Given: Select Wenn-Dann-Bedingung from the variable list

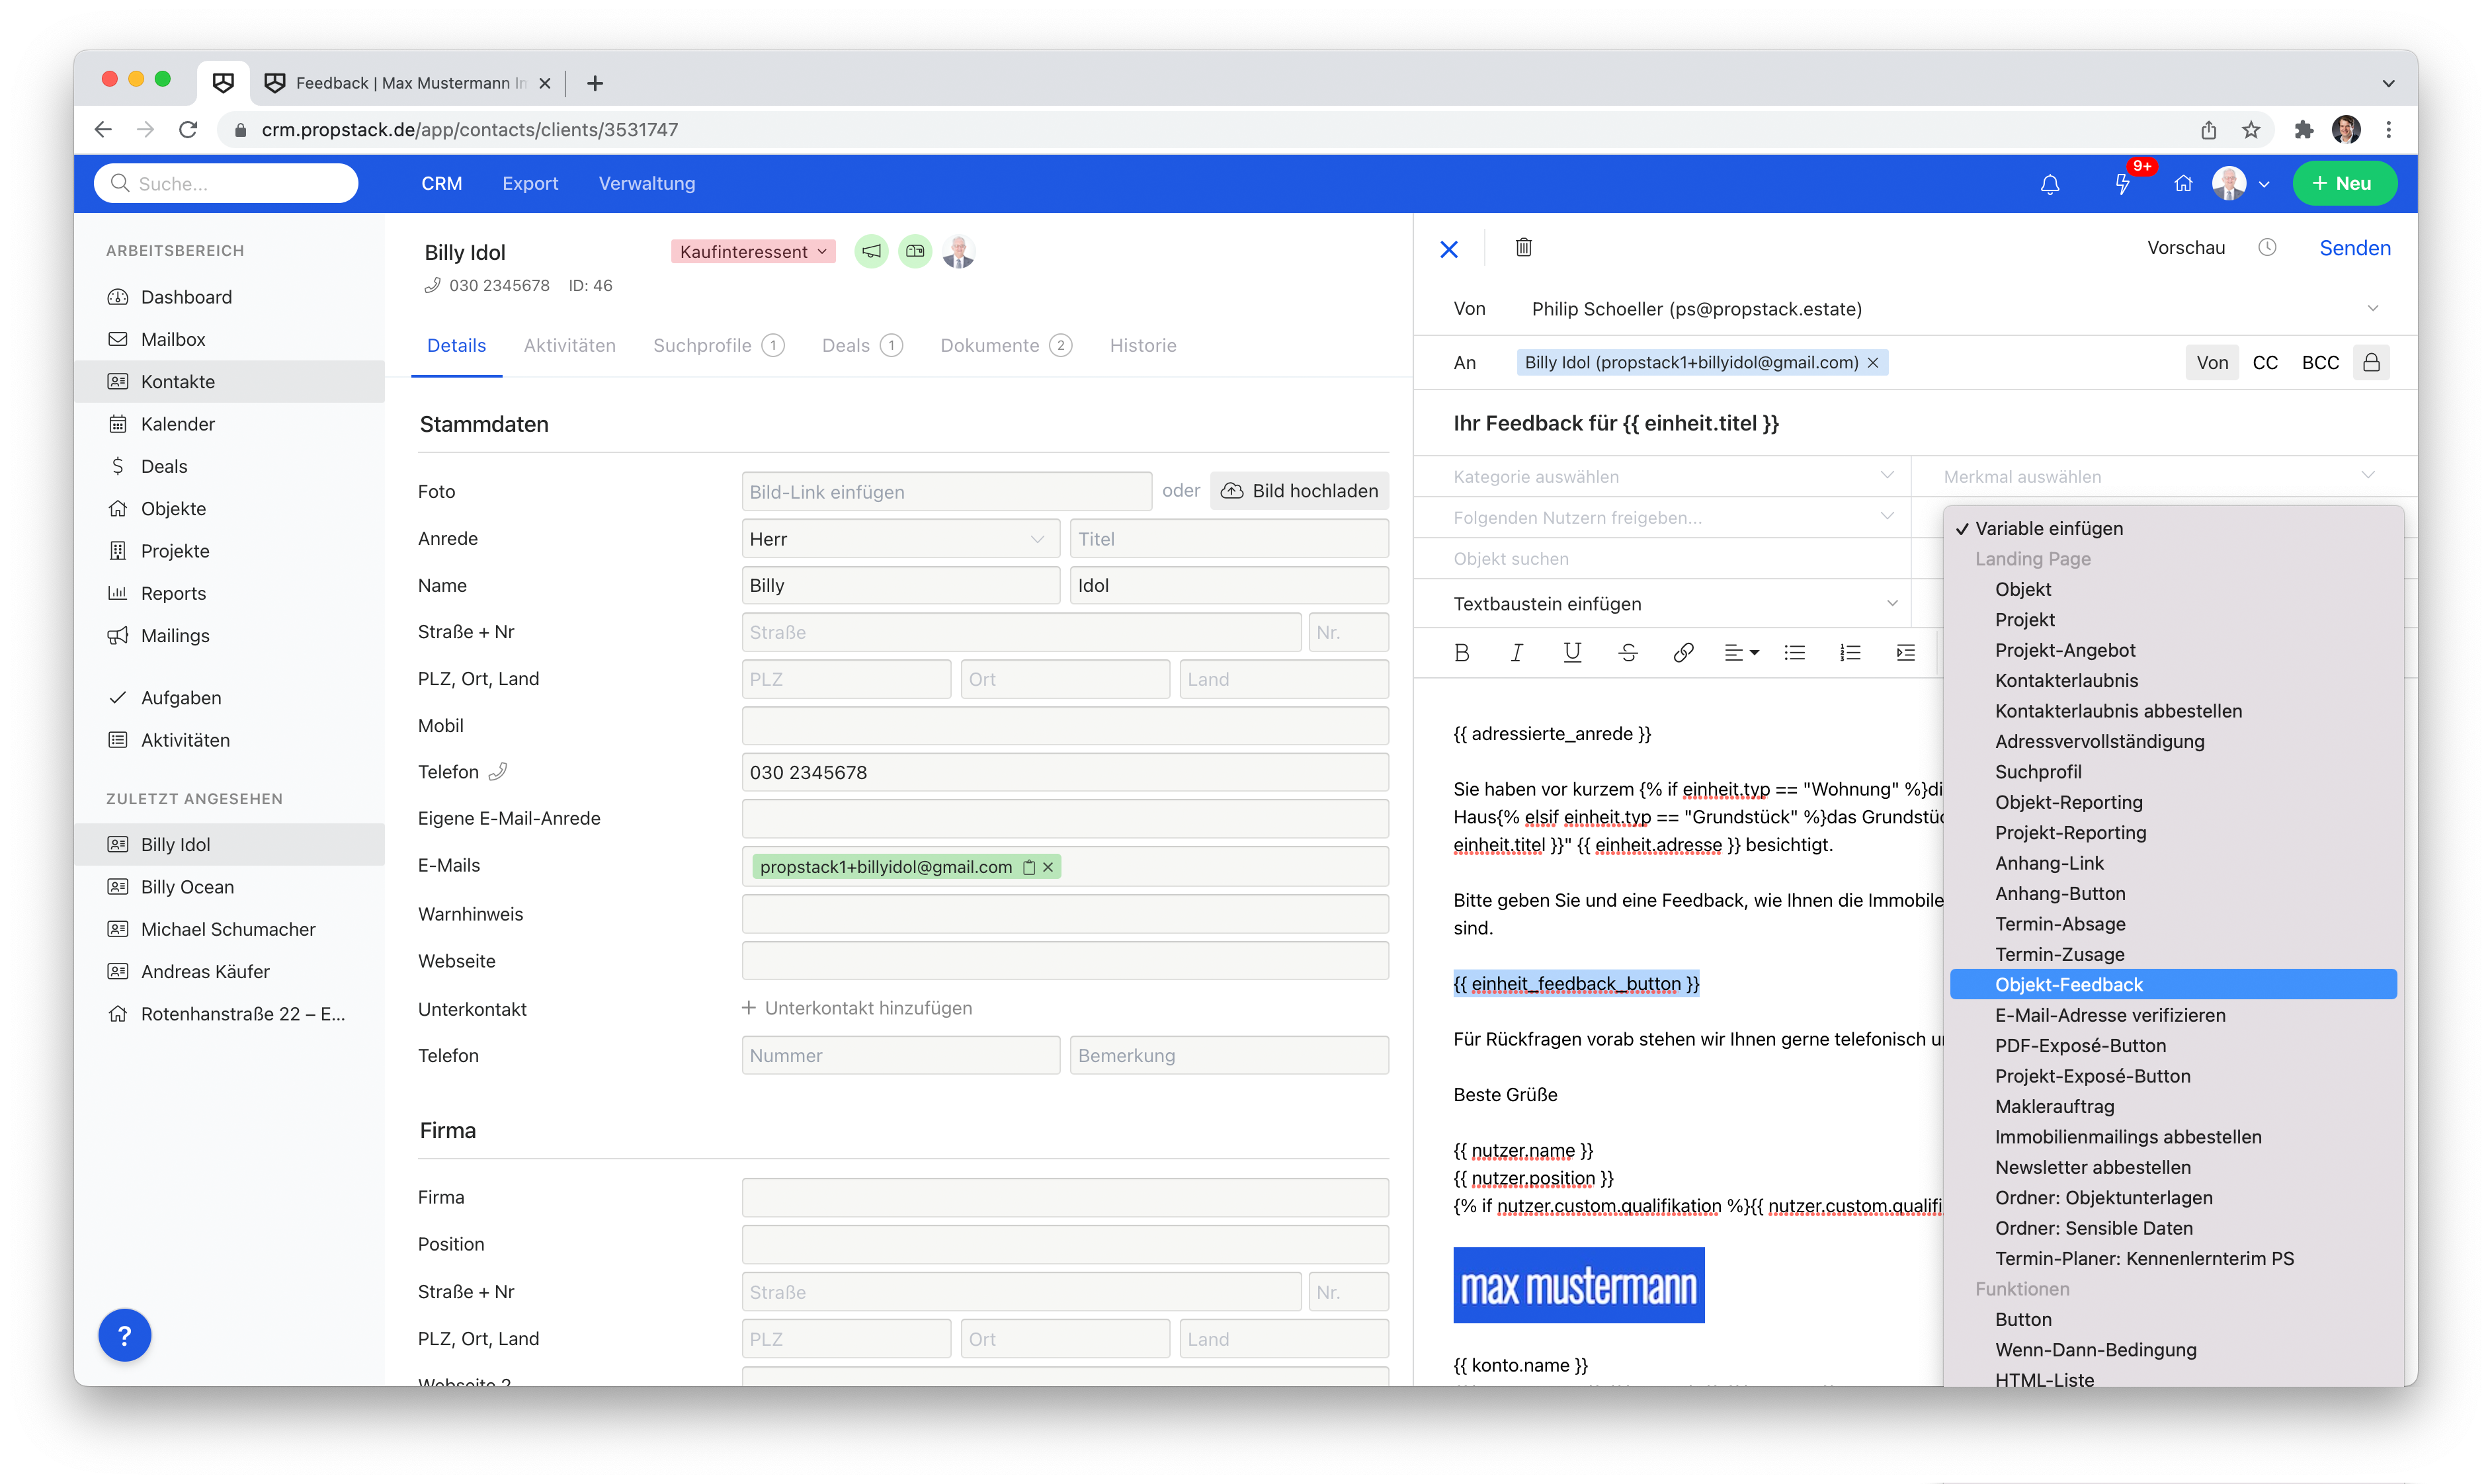Looking at the screenshot, I should pos(2095,1350).
